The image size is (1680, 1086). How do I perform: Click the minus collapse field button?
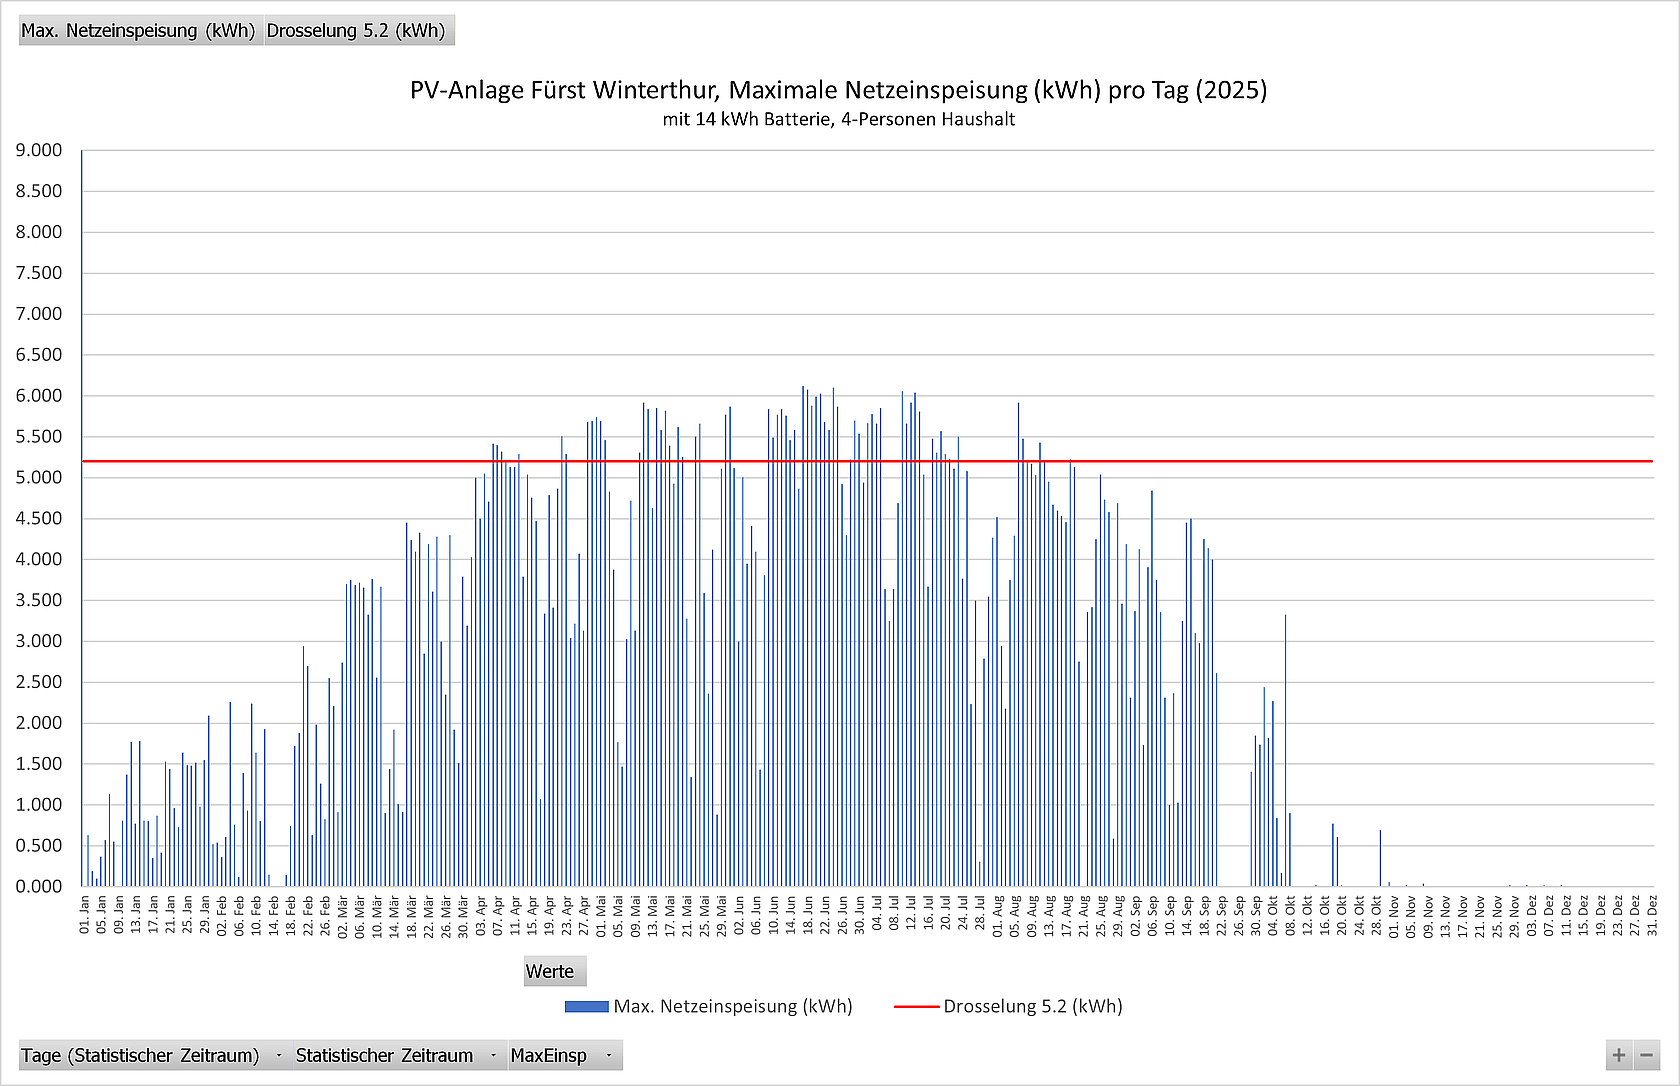tap(1646, 1055)
